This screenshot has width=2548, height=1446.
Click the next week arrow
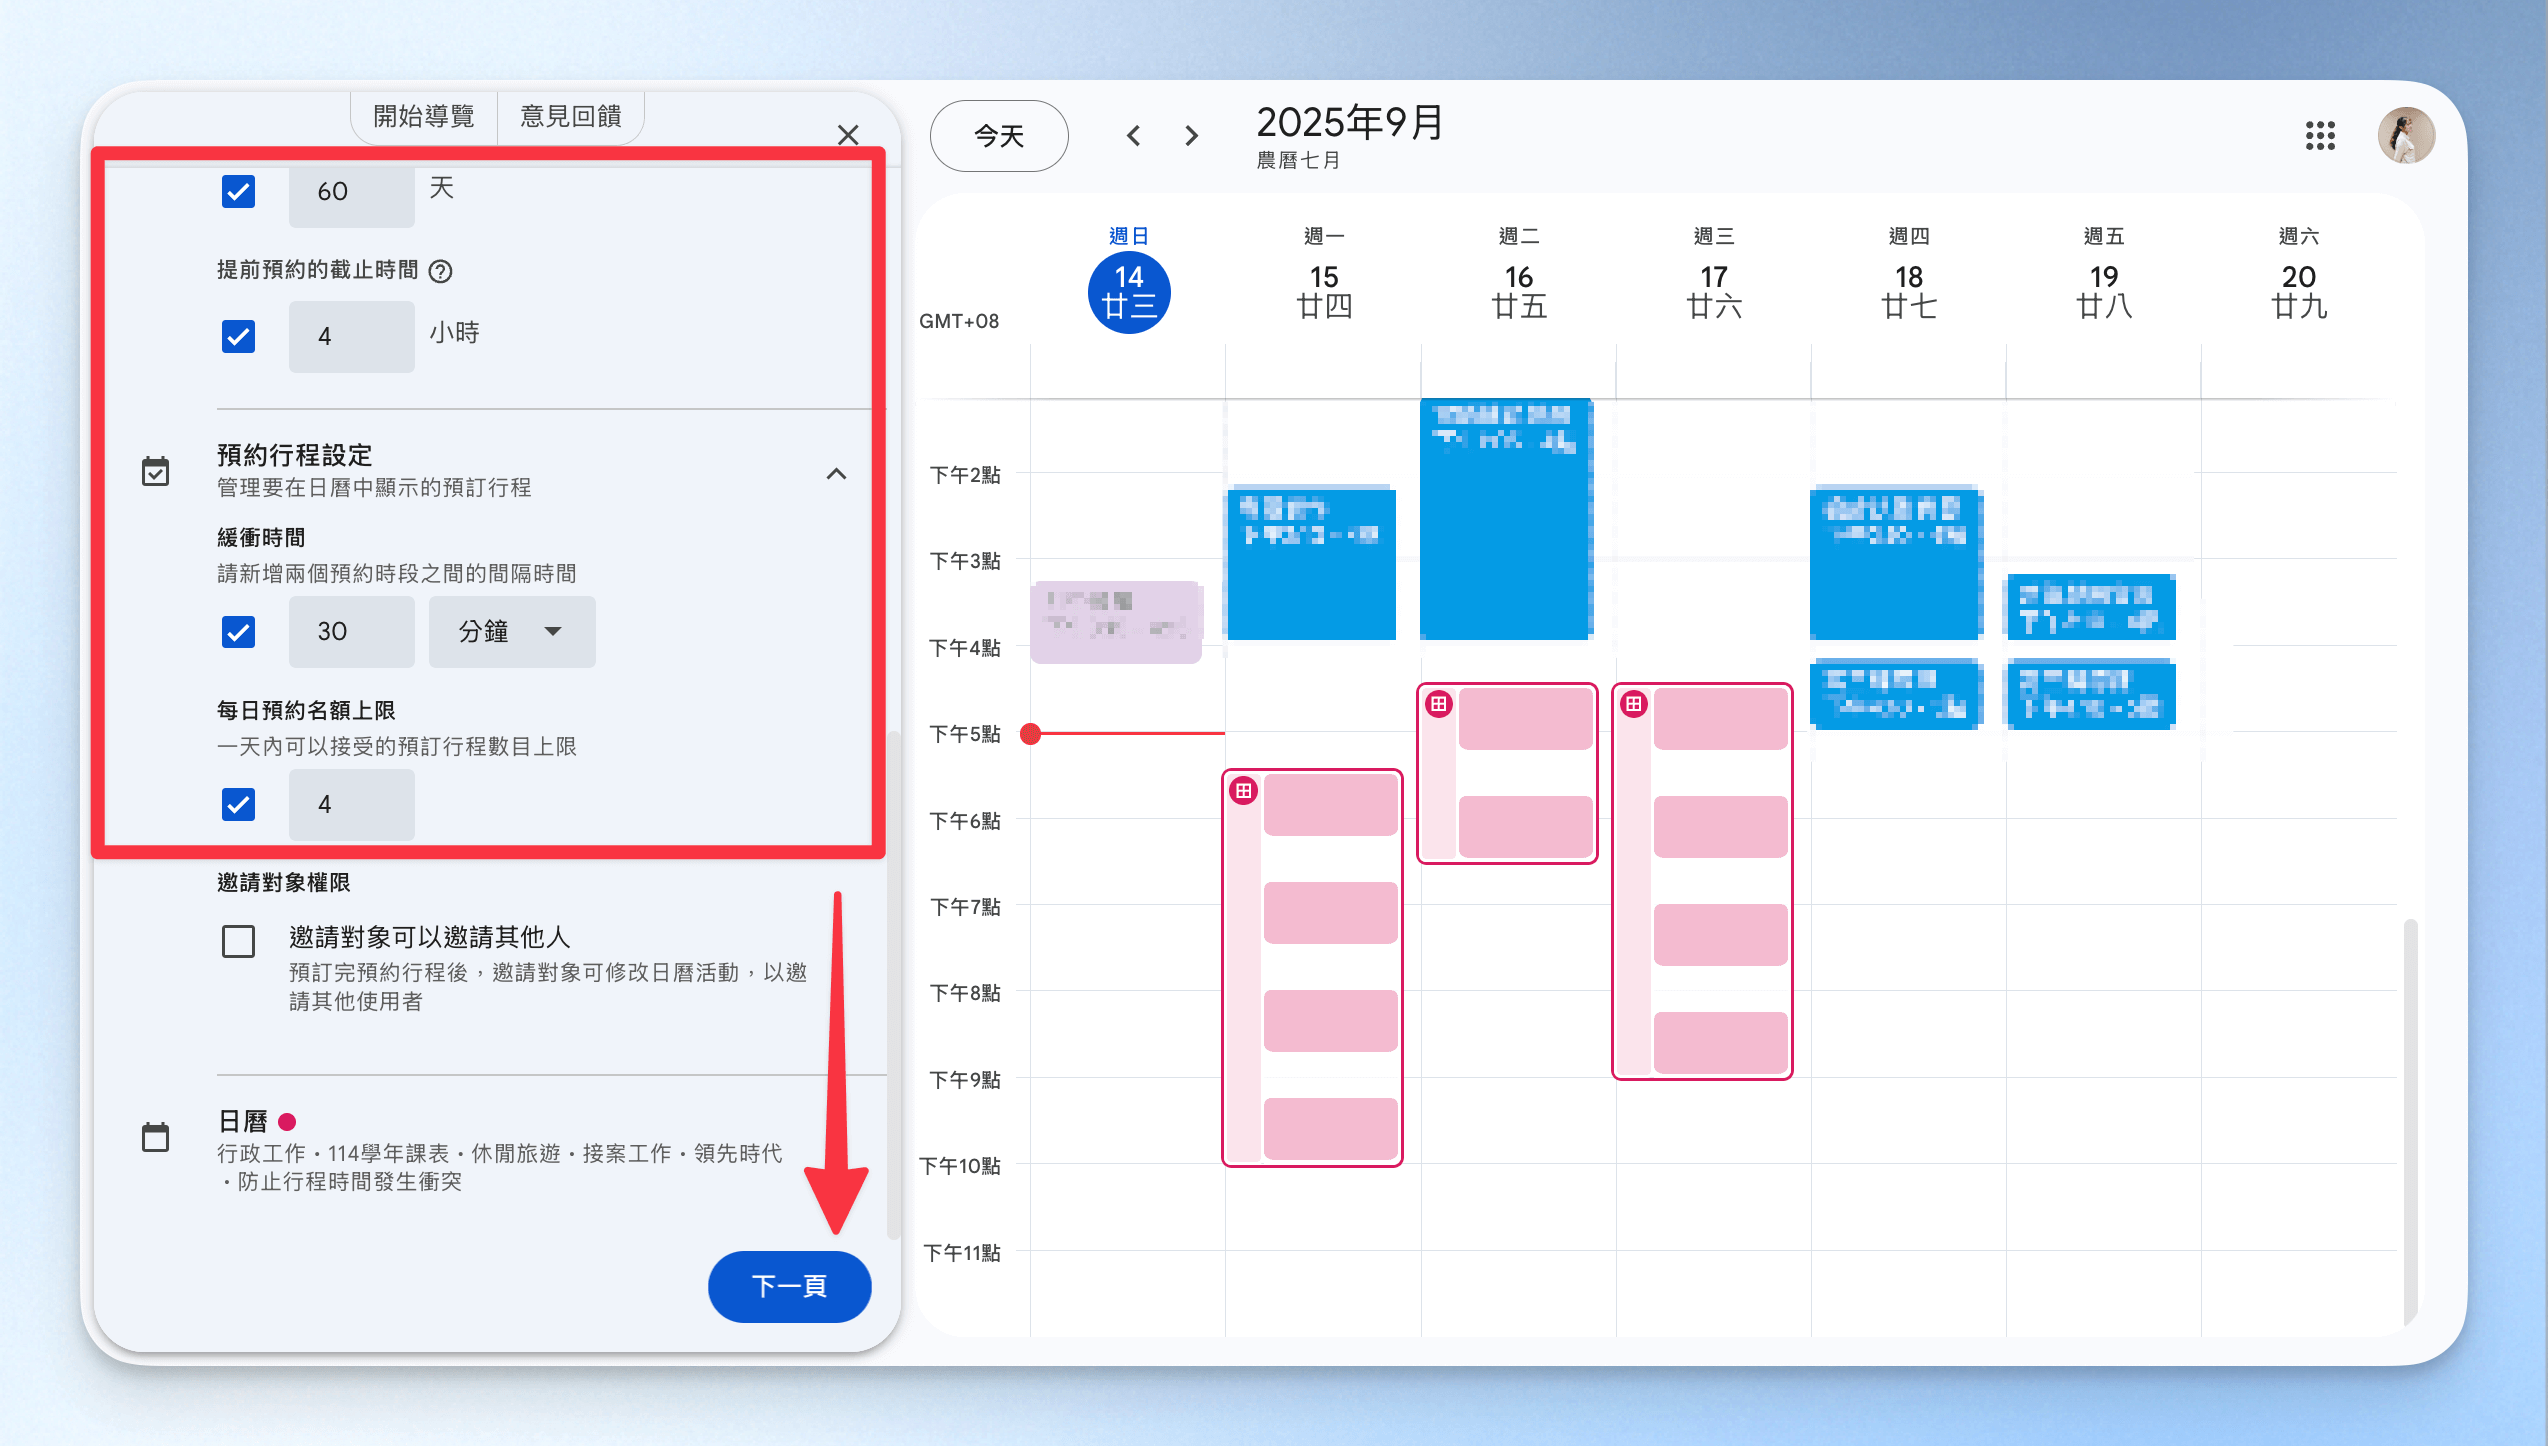1191,136
